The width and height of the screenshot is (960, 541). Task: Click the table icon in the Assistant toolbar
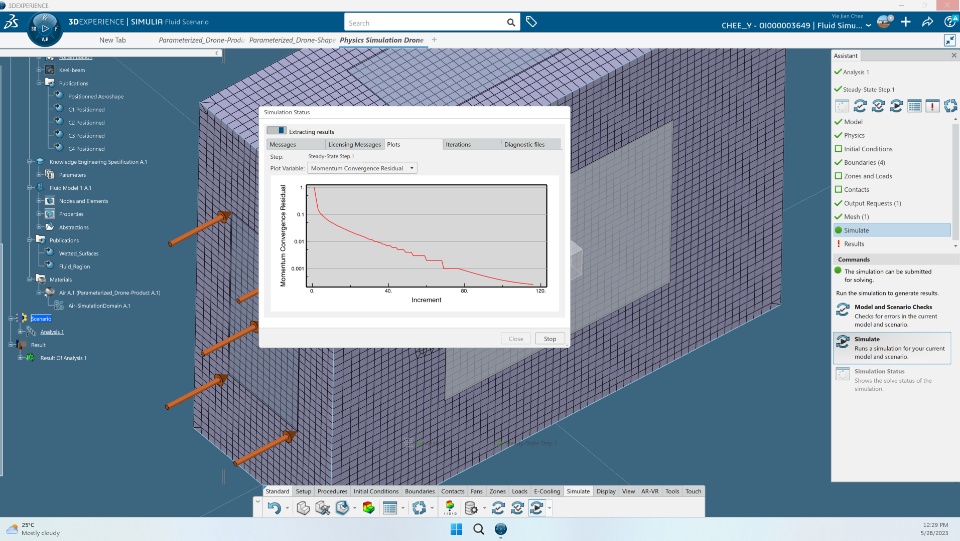click(915, 106)
